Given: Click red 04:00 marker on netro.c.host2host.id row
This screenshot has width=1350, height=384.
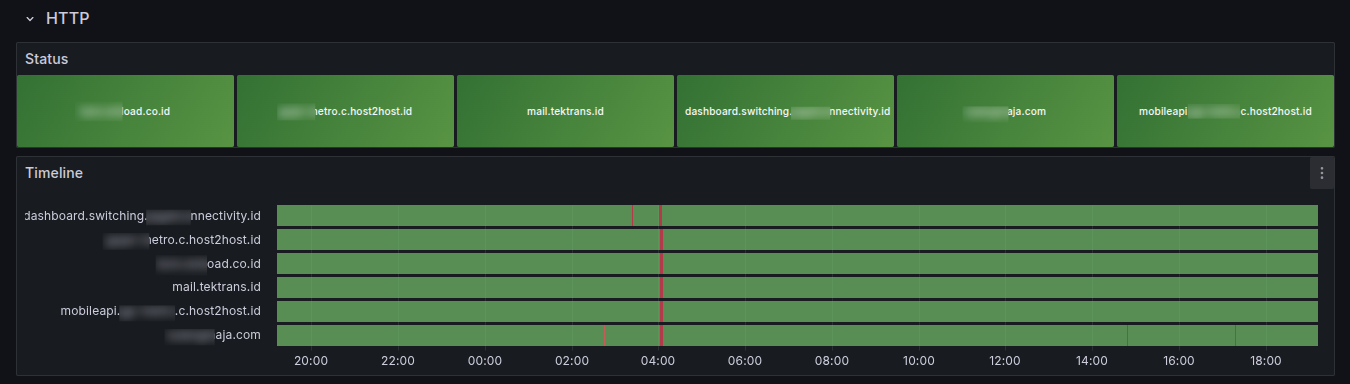Looking at the screenshot, I should 661,239.
